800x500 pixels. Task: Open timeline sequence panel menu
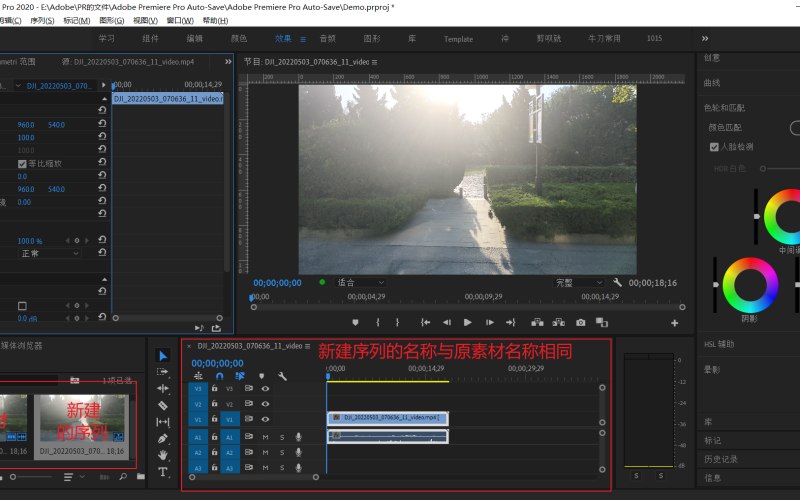click(x=307, y=346)
